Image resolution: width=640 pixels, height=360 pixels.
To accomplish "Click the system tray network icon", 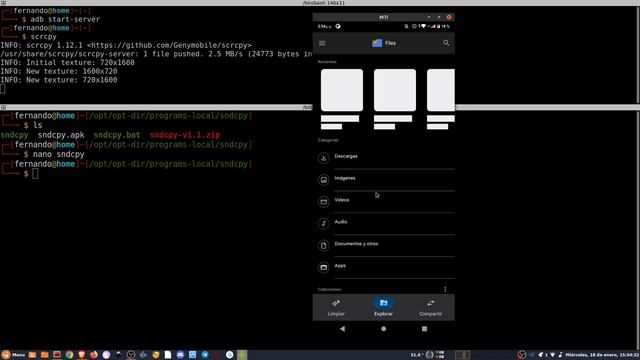I will click(x=553, y=355).
